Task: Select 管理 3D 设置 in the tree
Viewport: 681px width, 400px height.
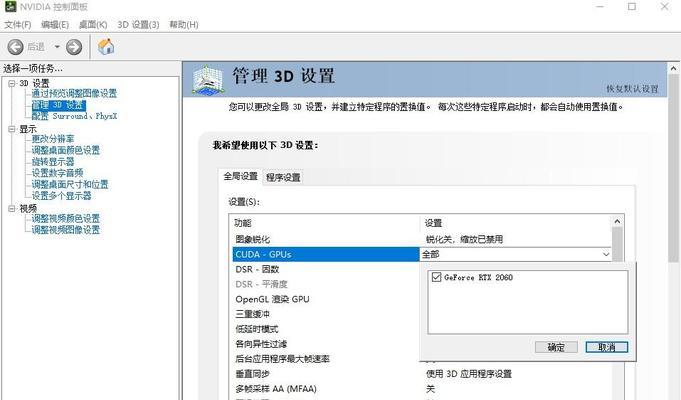Action: 59,105
